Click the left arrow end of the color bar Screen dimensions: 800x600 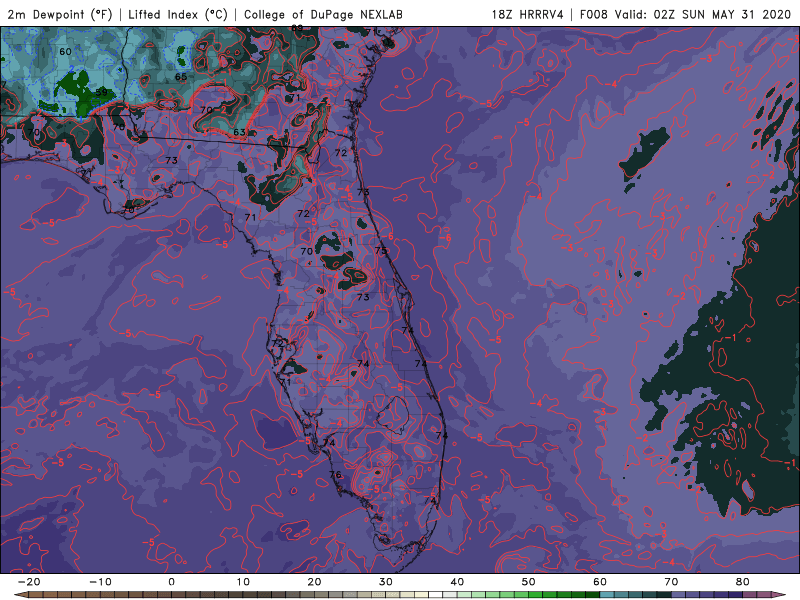pyautogui.click(x=20, y=595)
